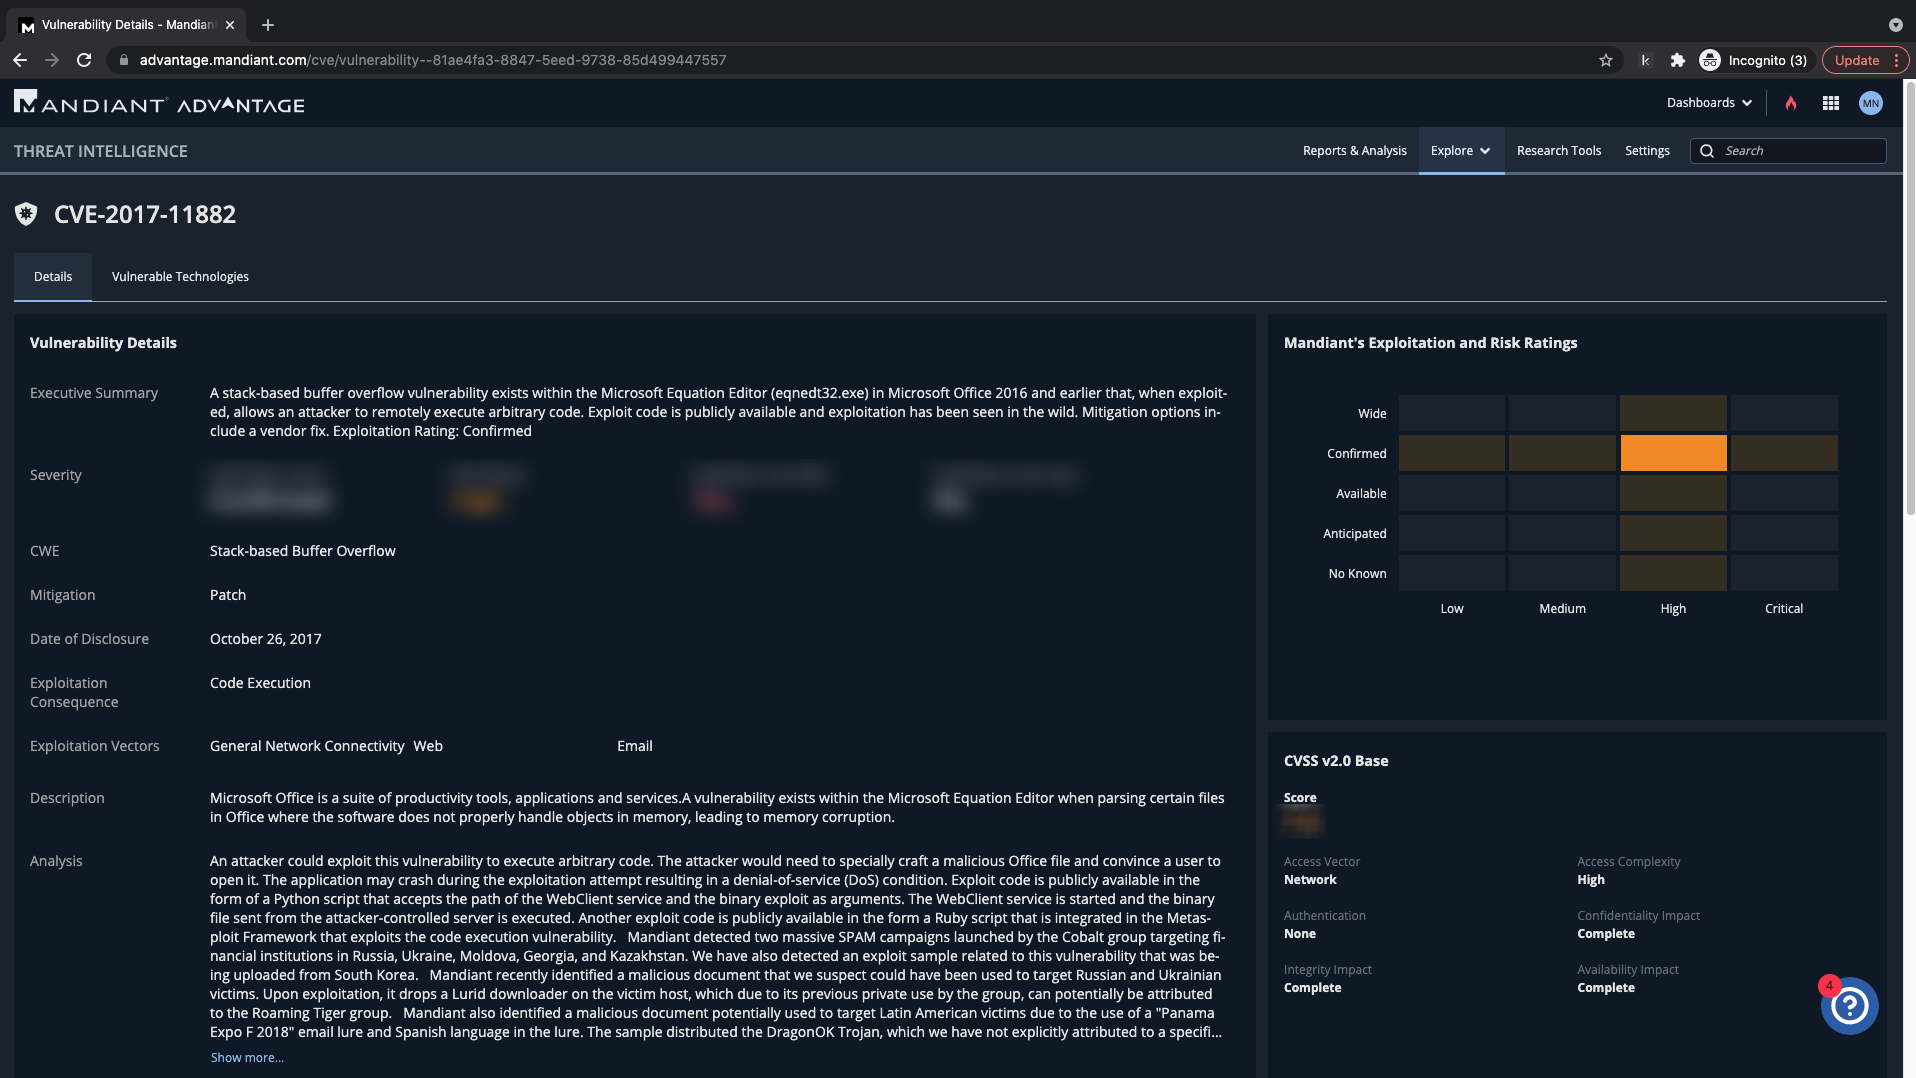
Task: Click Show more link under Analysis
Action: coord(247,1057)
